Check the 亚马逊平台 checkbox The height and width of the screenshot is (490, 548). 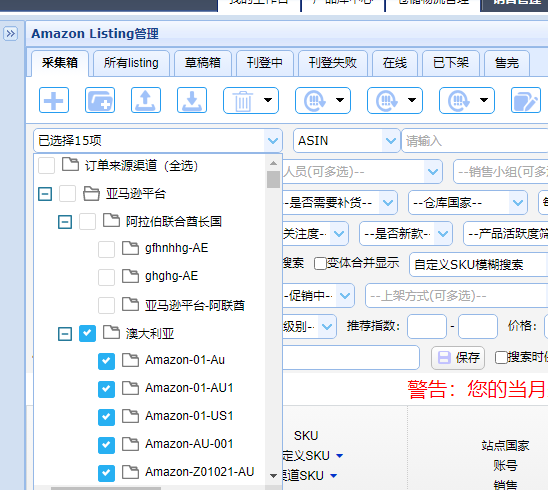pos(67,194)
